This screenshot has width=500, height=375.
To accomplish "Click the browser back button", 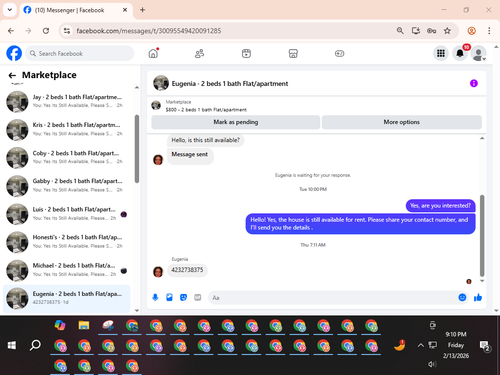I will click(x=11, y=31).
